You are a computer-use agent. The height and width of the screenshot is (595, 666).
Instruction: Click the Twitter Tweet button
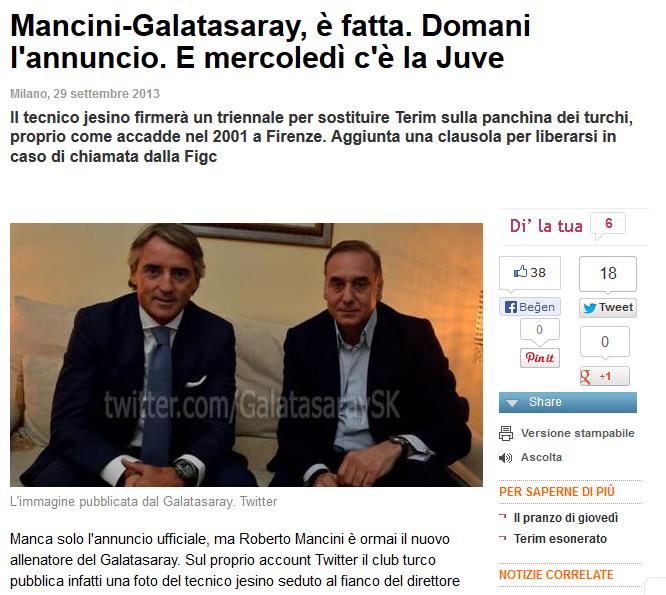(608, 307)
